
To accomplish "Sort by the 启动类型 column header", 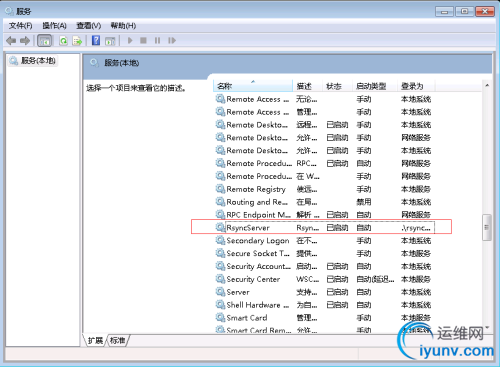I will [x=375, y=86].
